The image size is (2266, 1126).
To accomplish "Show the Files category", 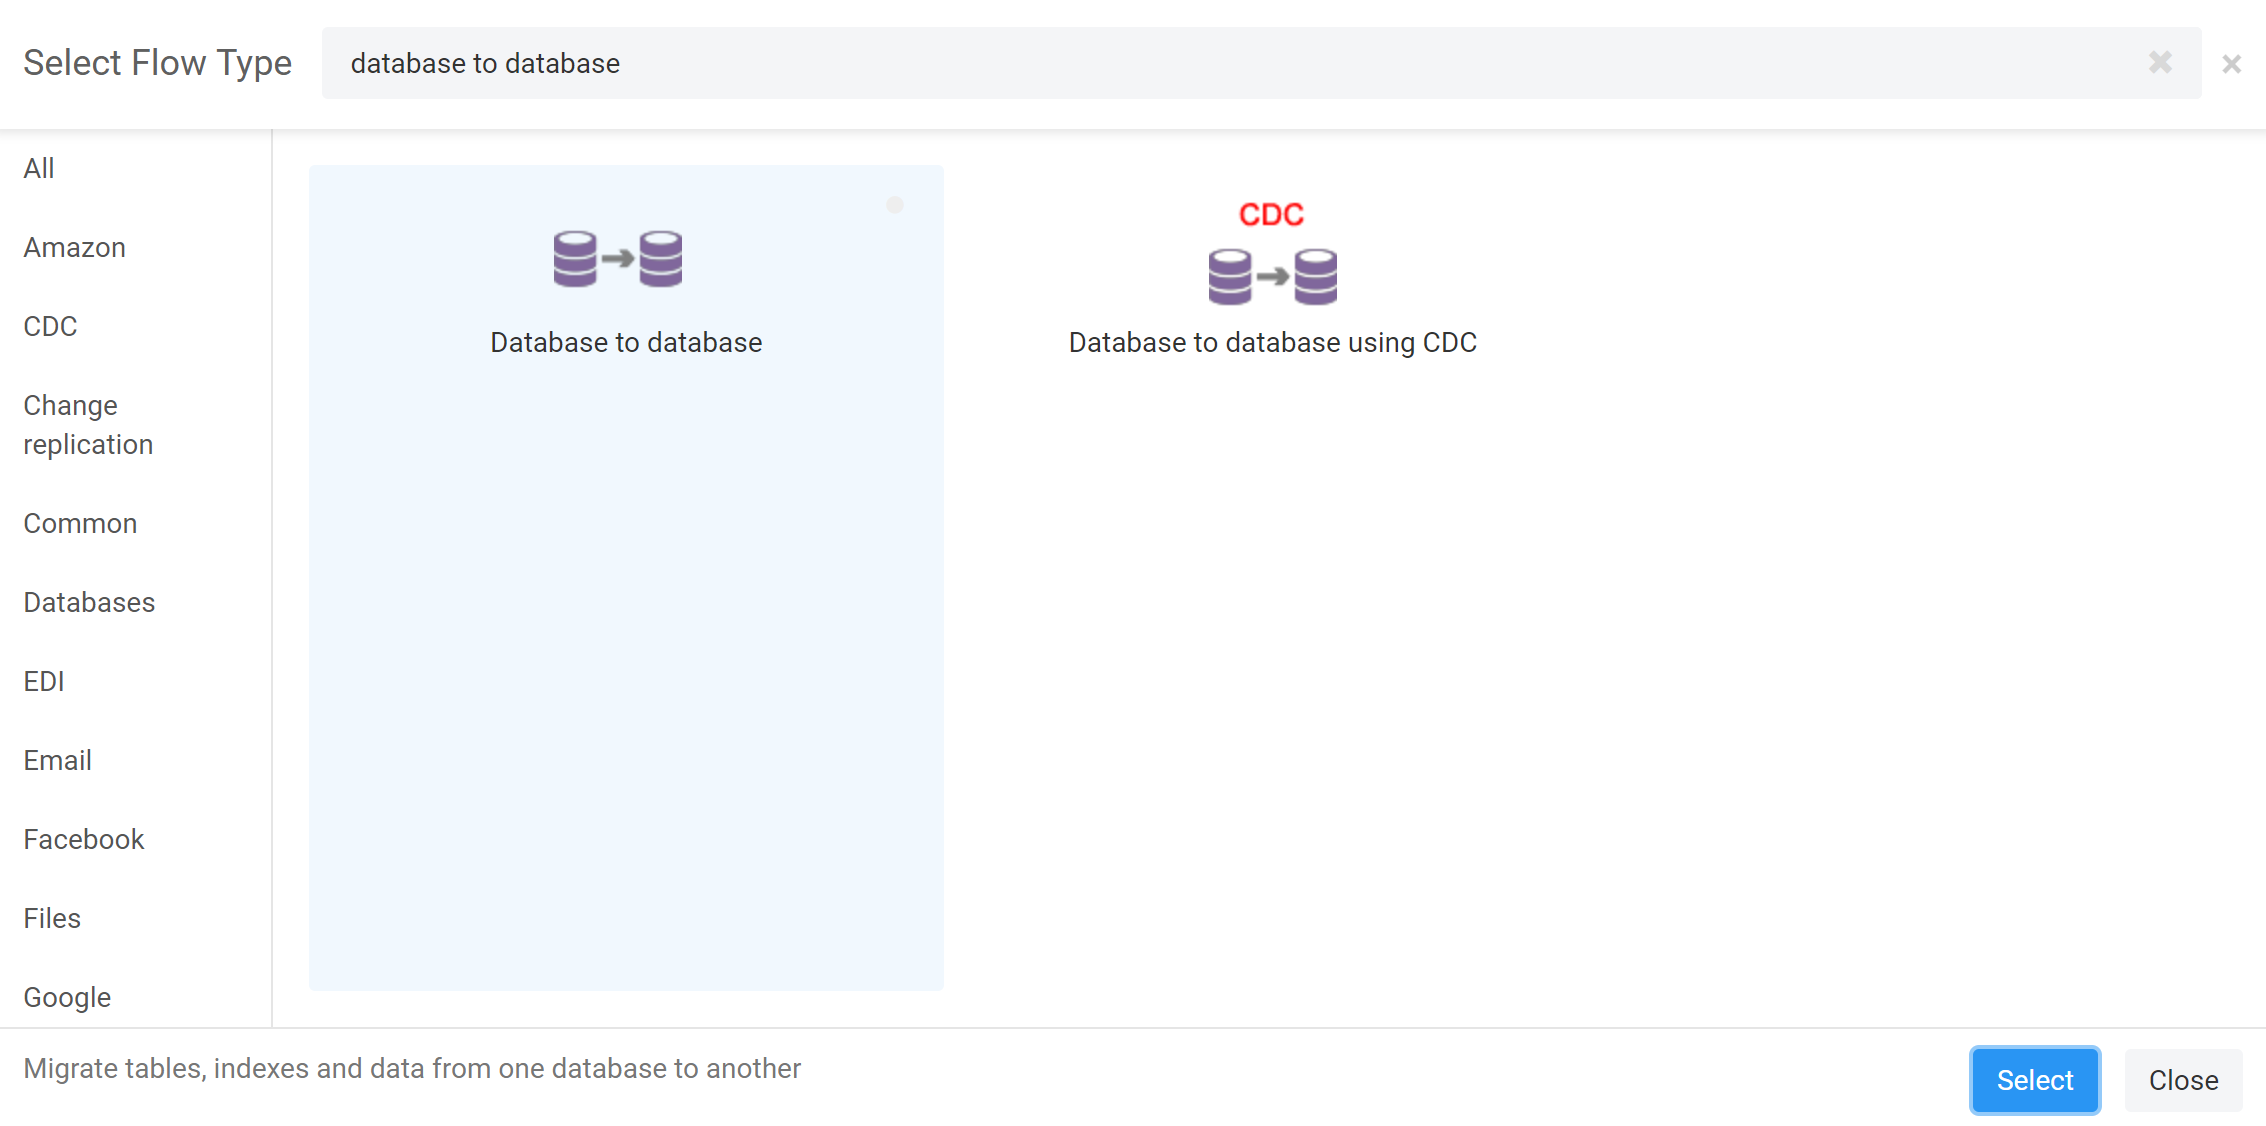I will tap(52, 918).
